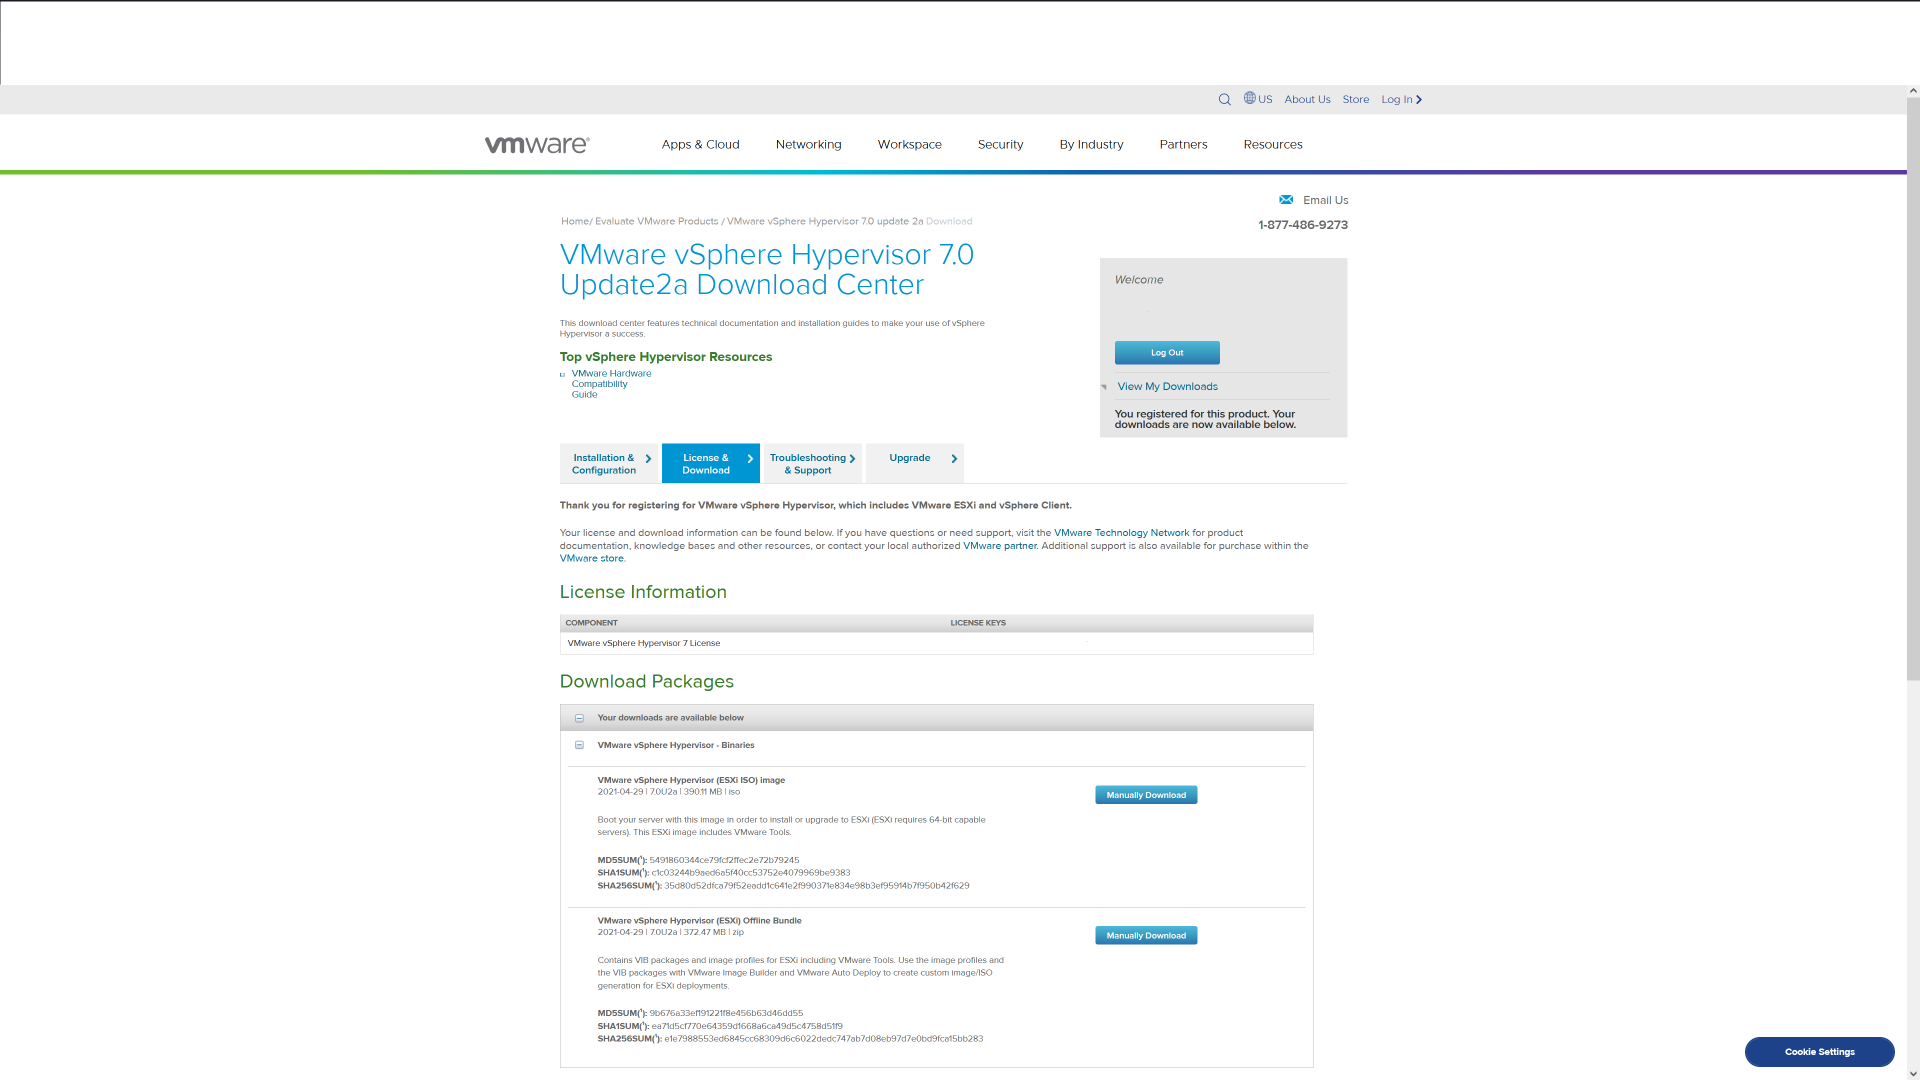Click Log In in the top bar
This screenshot has width=1920, height=1080.
click(x=1401, y=99)
